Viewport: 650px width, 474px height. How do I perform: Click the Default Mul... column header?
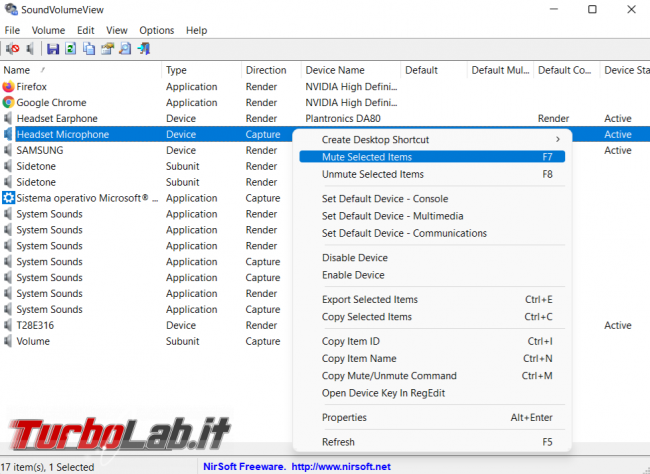click(500, 70)
